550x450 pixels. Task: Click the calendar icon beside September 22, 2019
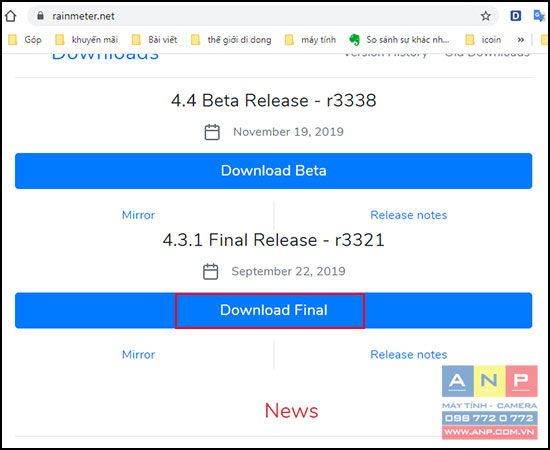pos(210,271)
